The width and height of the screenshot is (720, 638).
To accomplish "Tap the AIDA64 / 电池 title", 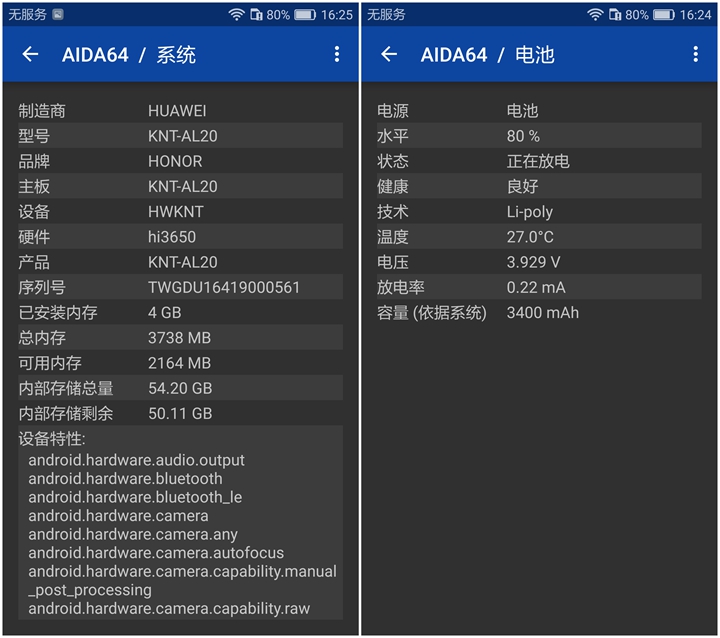I will [488, 55].
